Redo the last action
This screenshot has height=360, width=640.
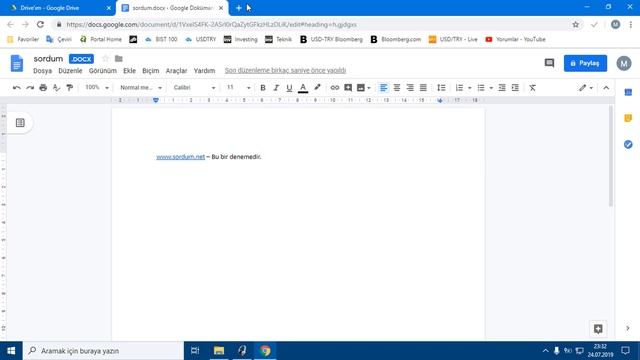(x=30, y=88)
